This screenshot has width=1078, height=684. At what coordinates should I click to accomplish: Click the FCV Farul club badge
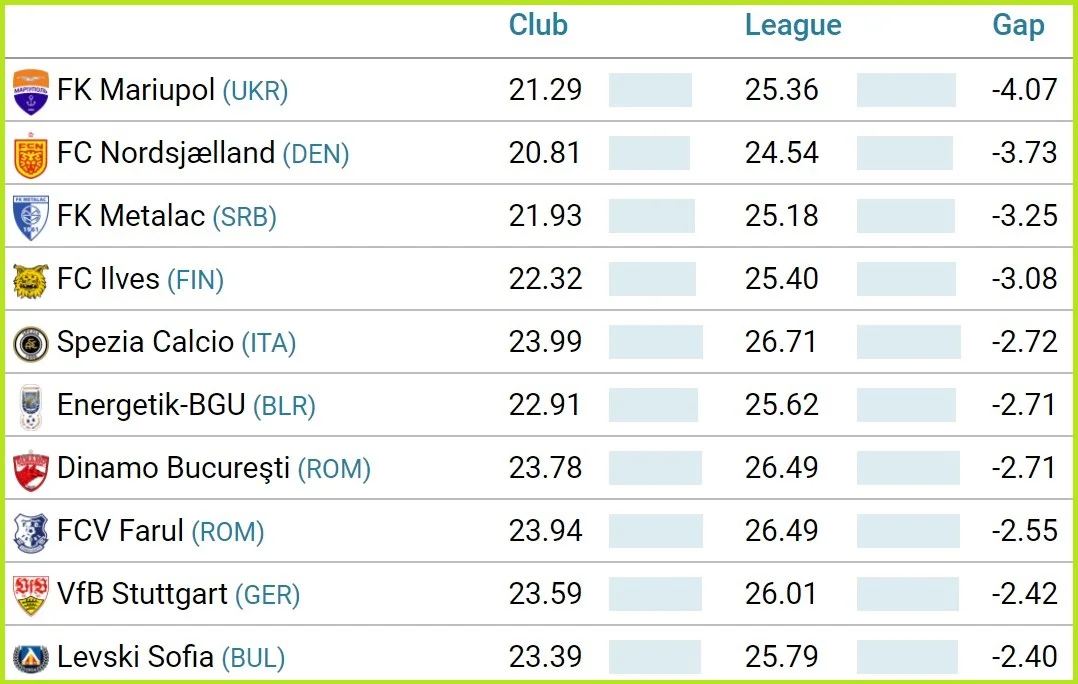30,533
